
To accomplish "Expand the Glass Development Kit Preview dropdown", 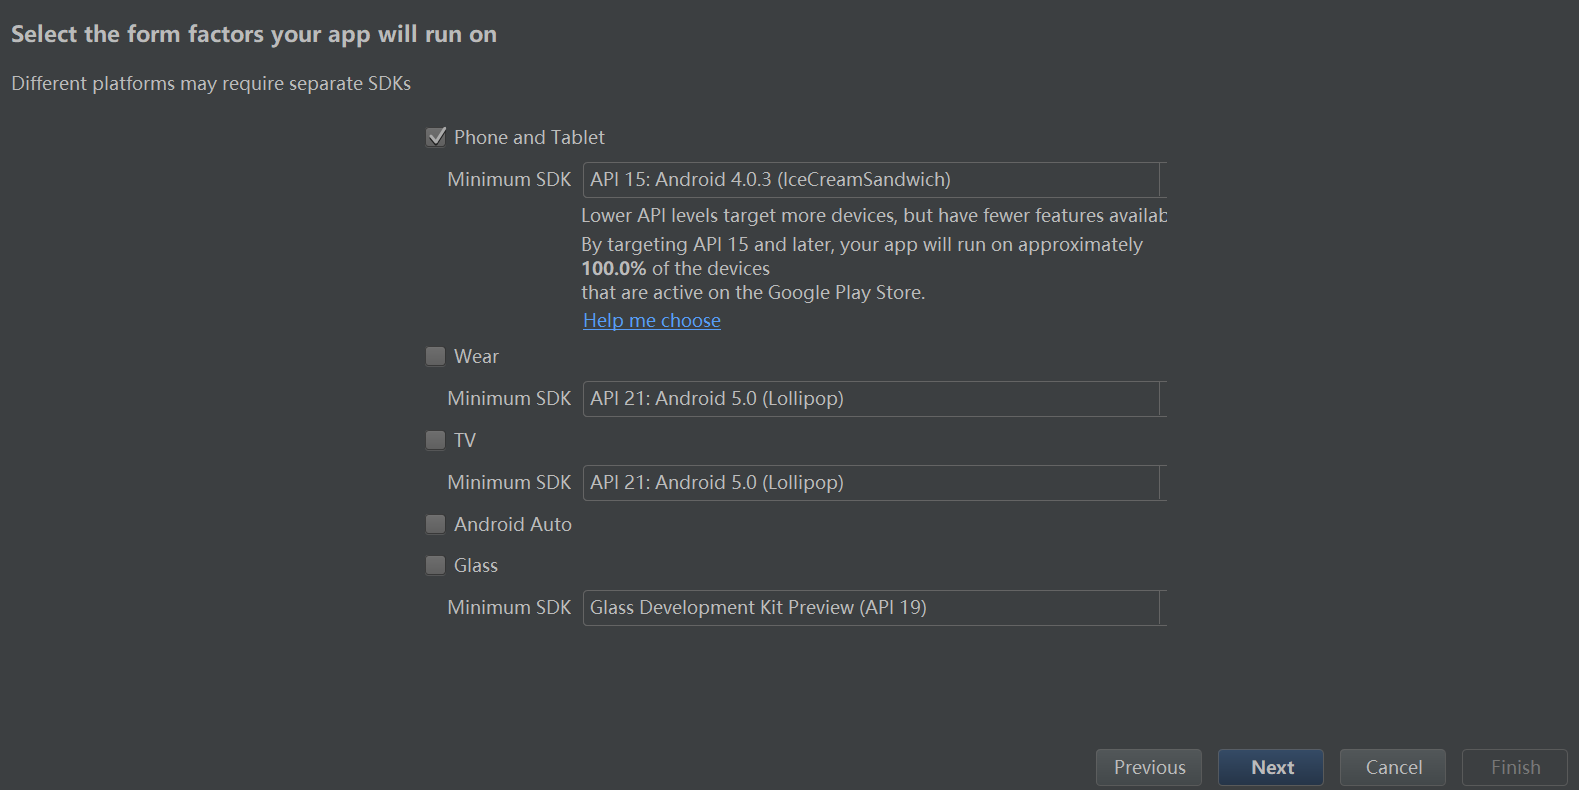I will (874, 608).
